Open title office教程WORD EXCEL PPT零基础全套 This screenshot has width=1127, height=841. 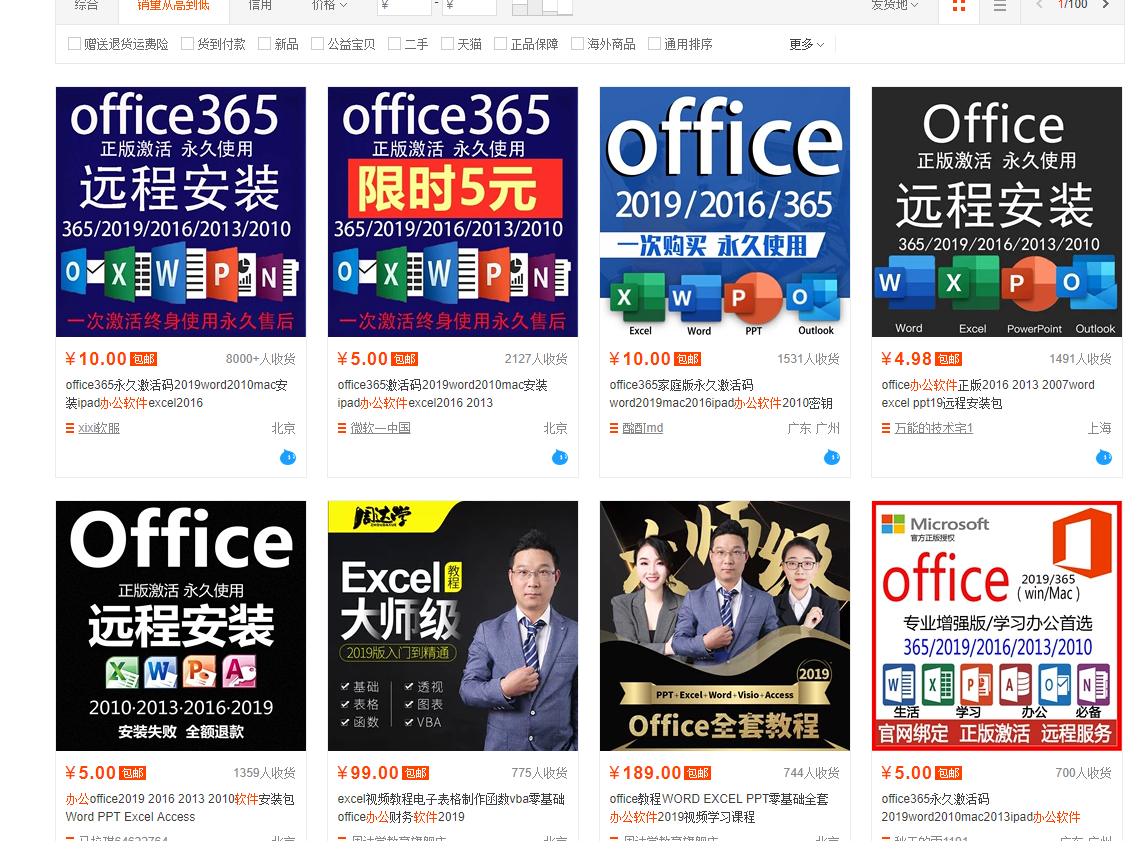click(719, 808)
